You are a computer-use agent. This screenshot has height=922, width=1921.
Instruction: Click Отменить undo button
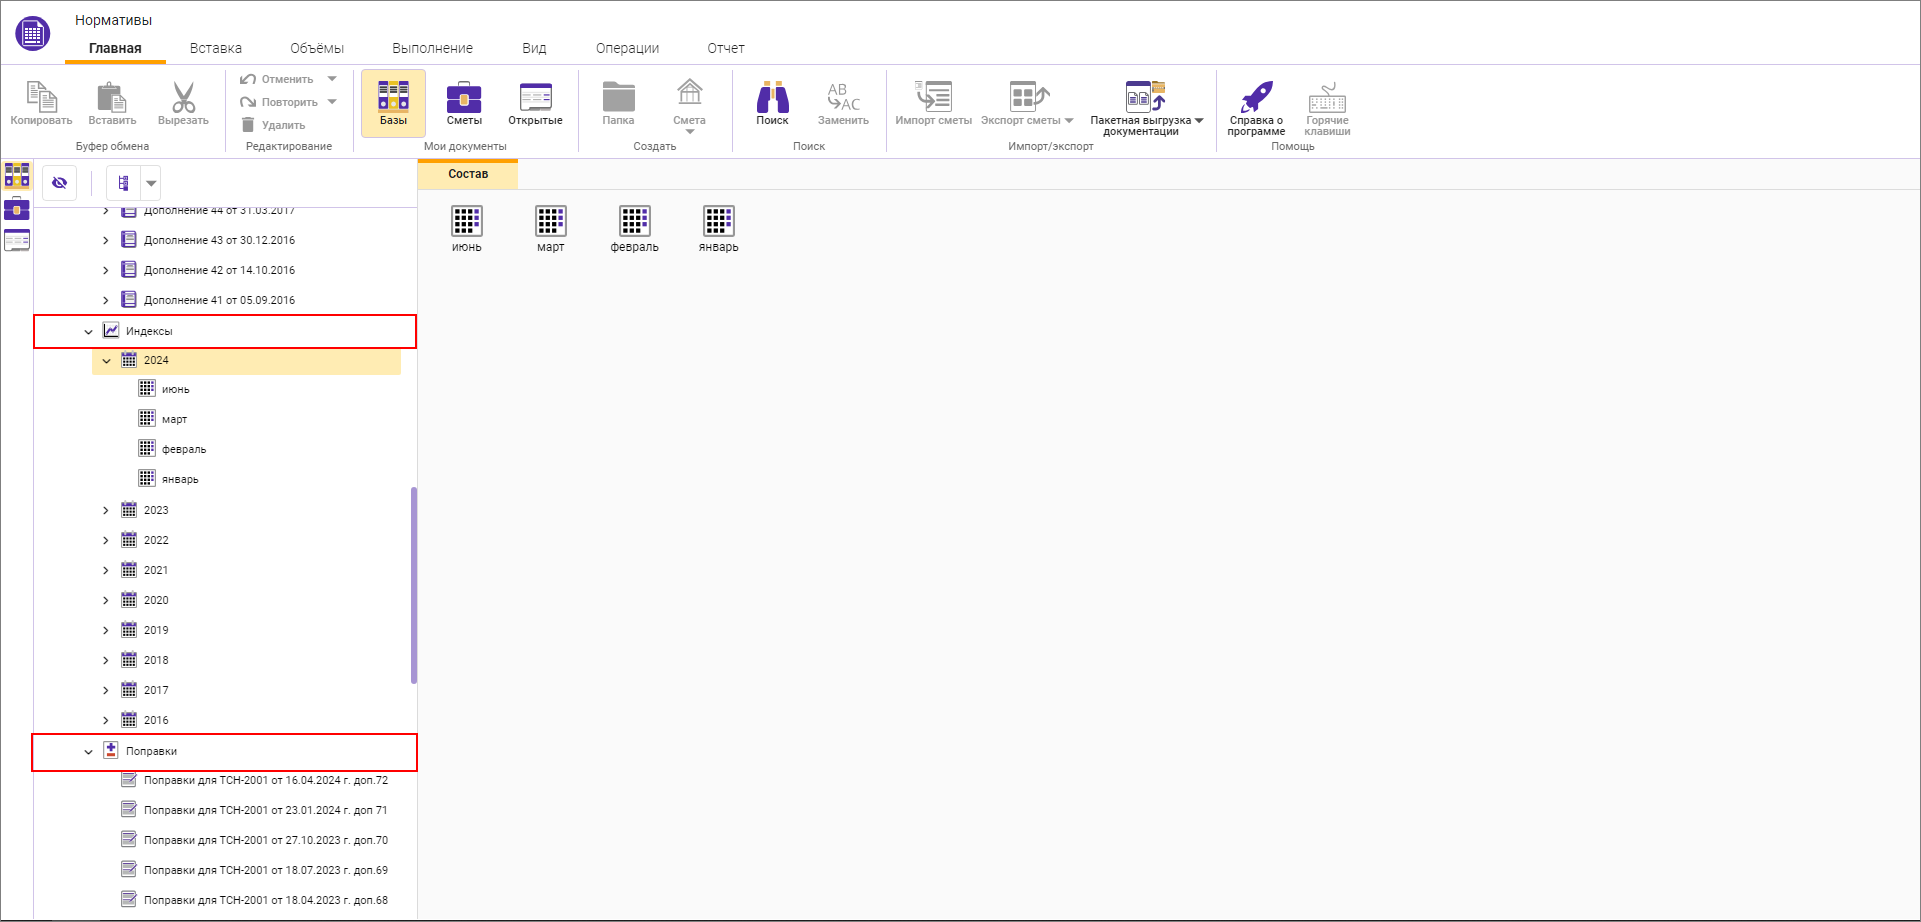(x=277, y=79)
